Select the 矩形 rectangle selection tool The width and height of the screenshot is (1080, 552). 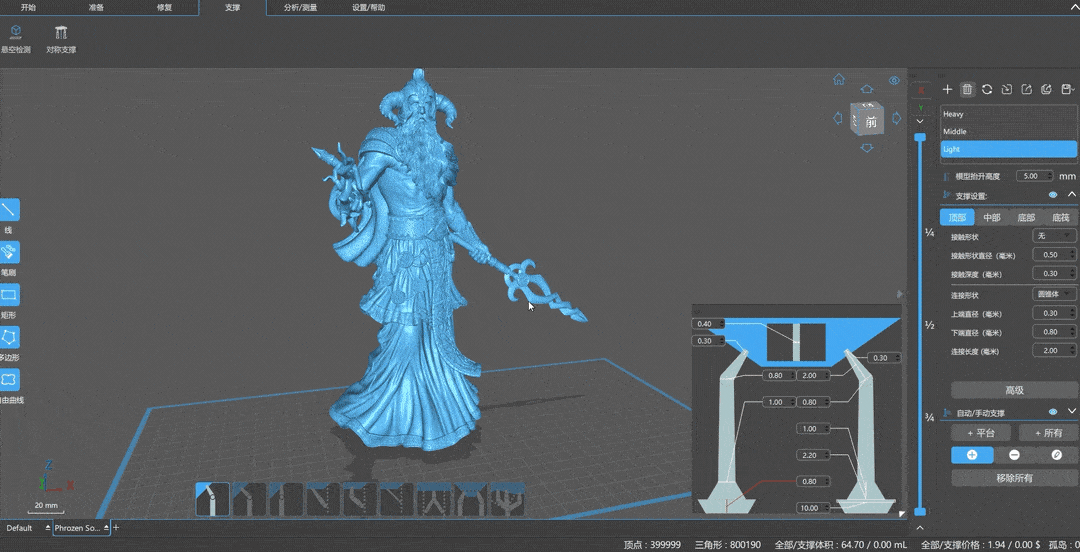[9, 295]
